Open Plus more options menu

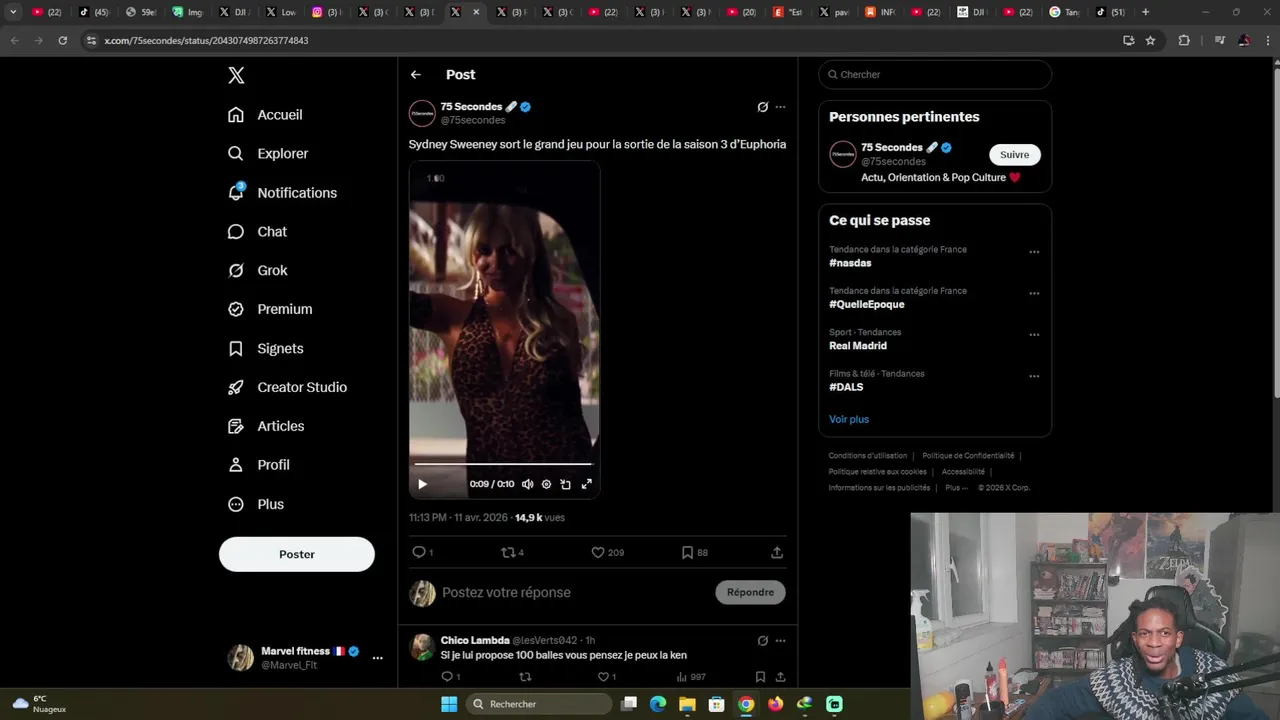[255, 504]
